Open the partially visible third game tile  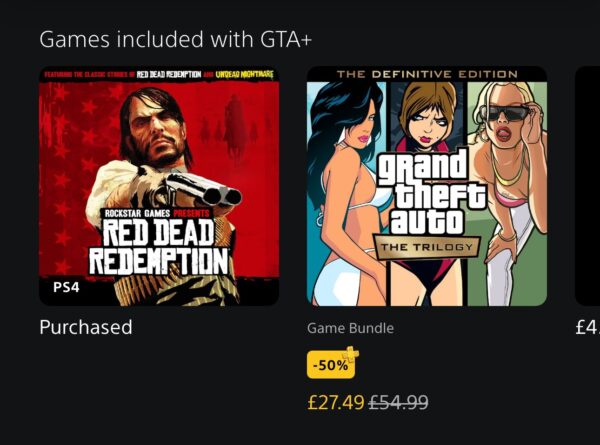587,186
